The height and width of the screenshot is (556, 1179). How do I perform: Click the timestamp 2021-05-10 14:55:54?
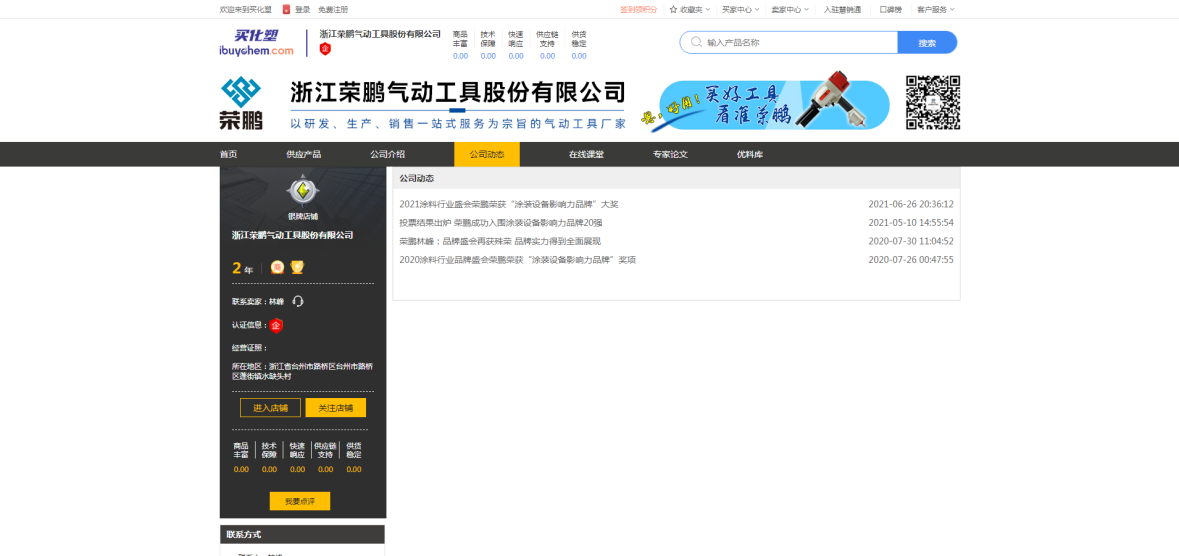(x=911, y=223)
